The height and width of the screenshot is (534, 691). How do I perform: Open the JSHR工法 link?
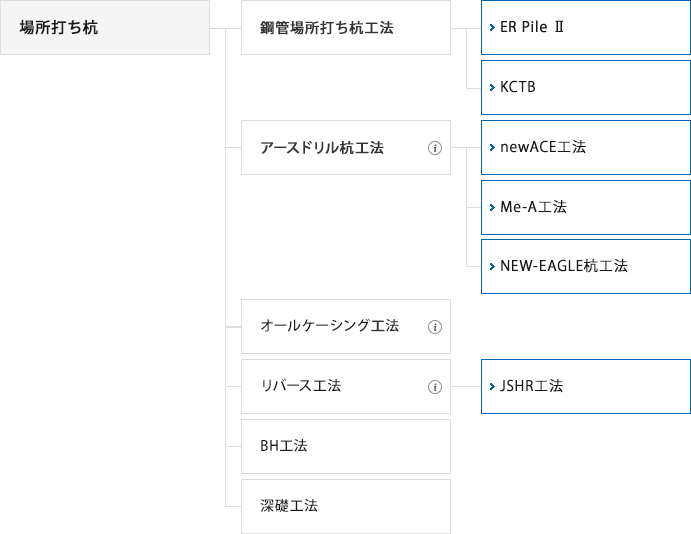586,386
